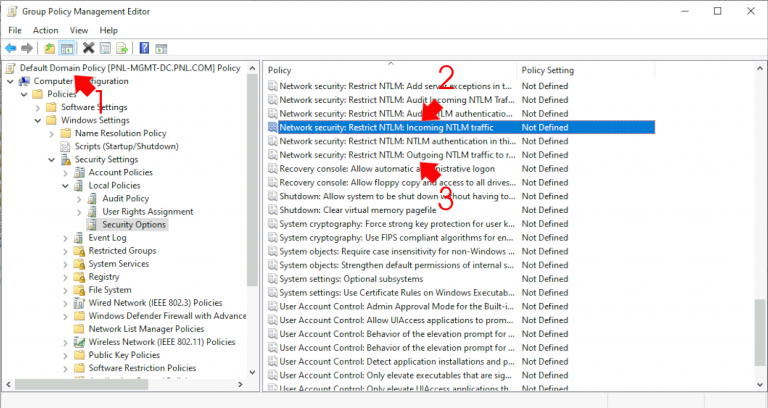
Task: Sort by the Policy Setting column header
Action: point(548,70)
